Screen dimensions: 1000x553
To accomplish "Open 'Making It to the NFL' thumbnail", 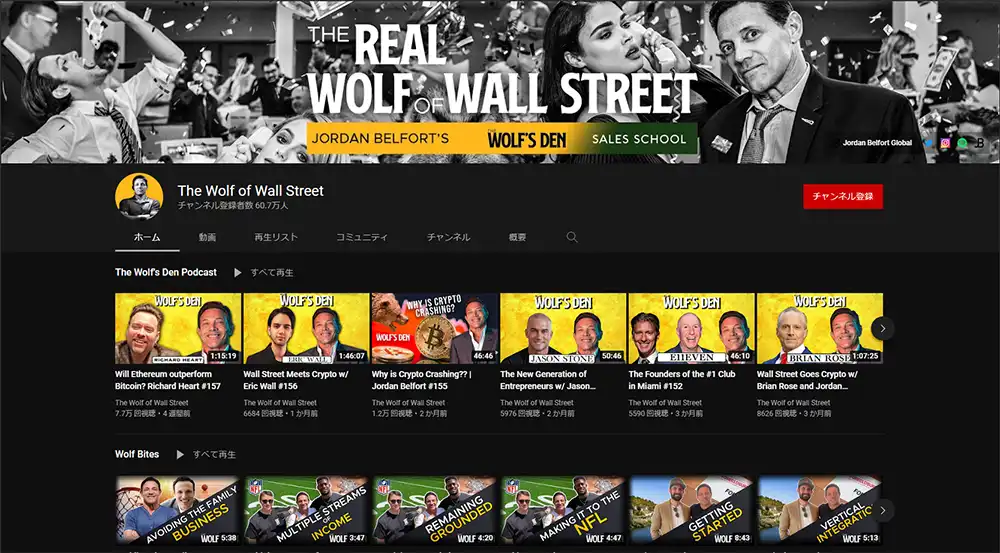I will click(563, 510).
